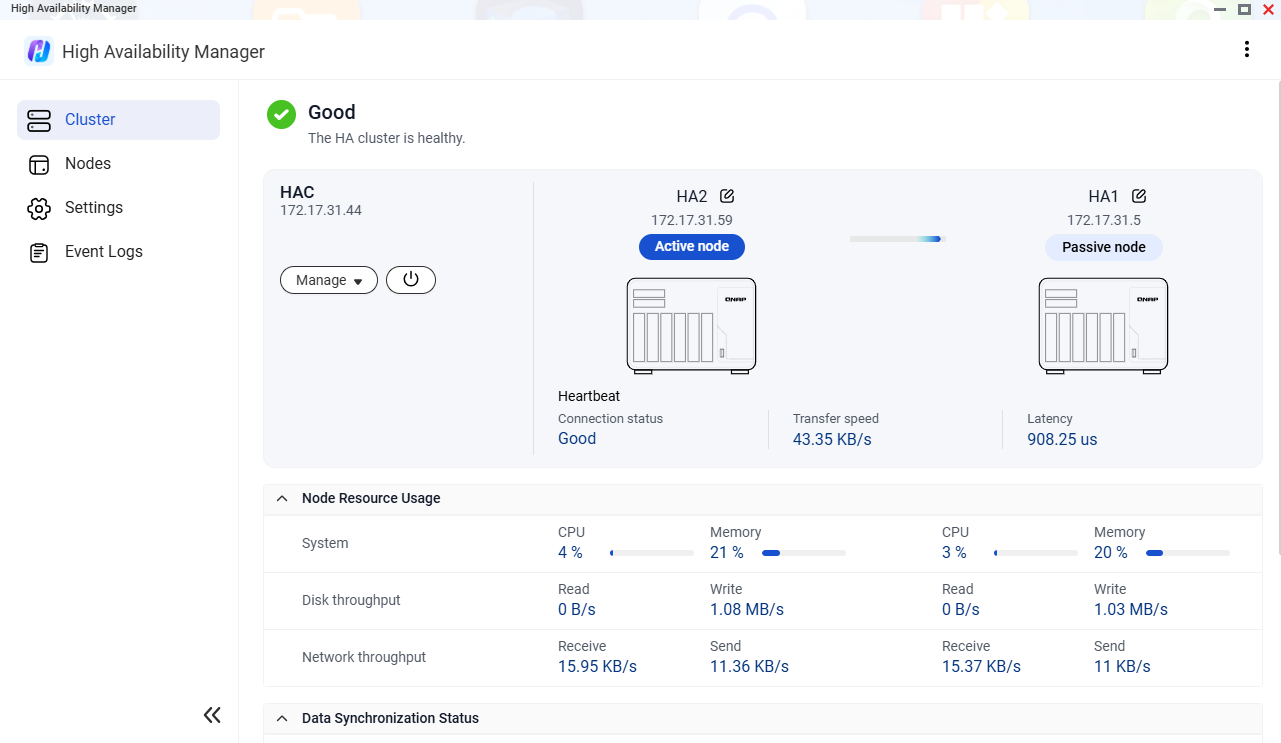Viewport: 1281px width, 743px height.
Task: Click the Passive node badge
Action: click(x=1104, y=248)
